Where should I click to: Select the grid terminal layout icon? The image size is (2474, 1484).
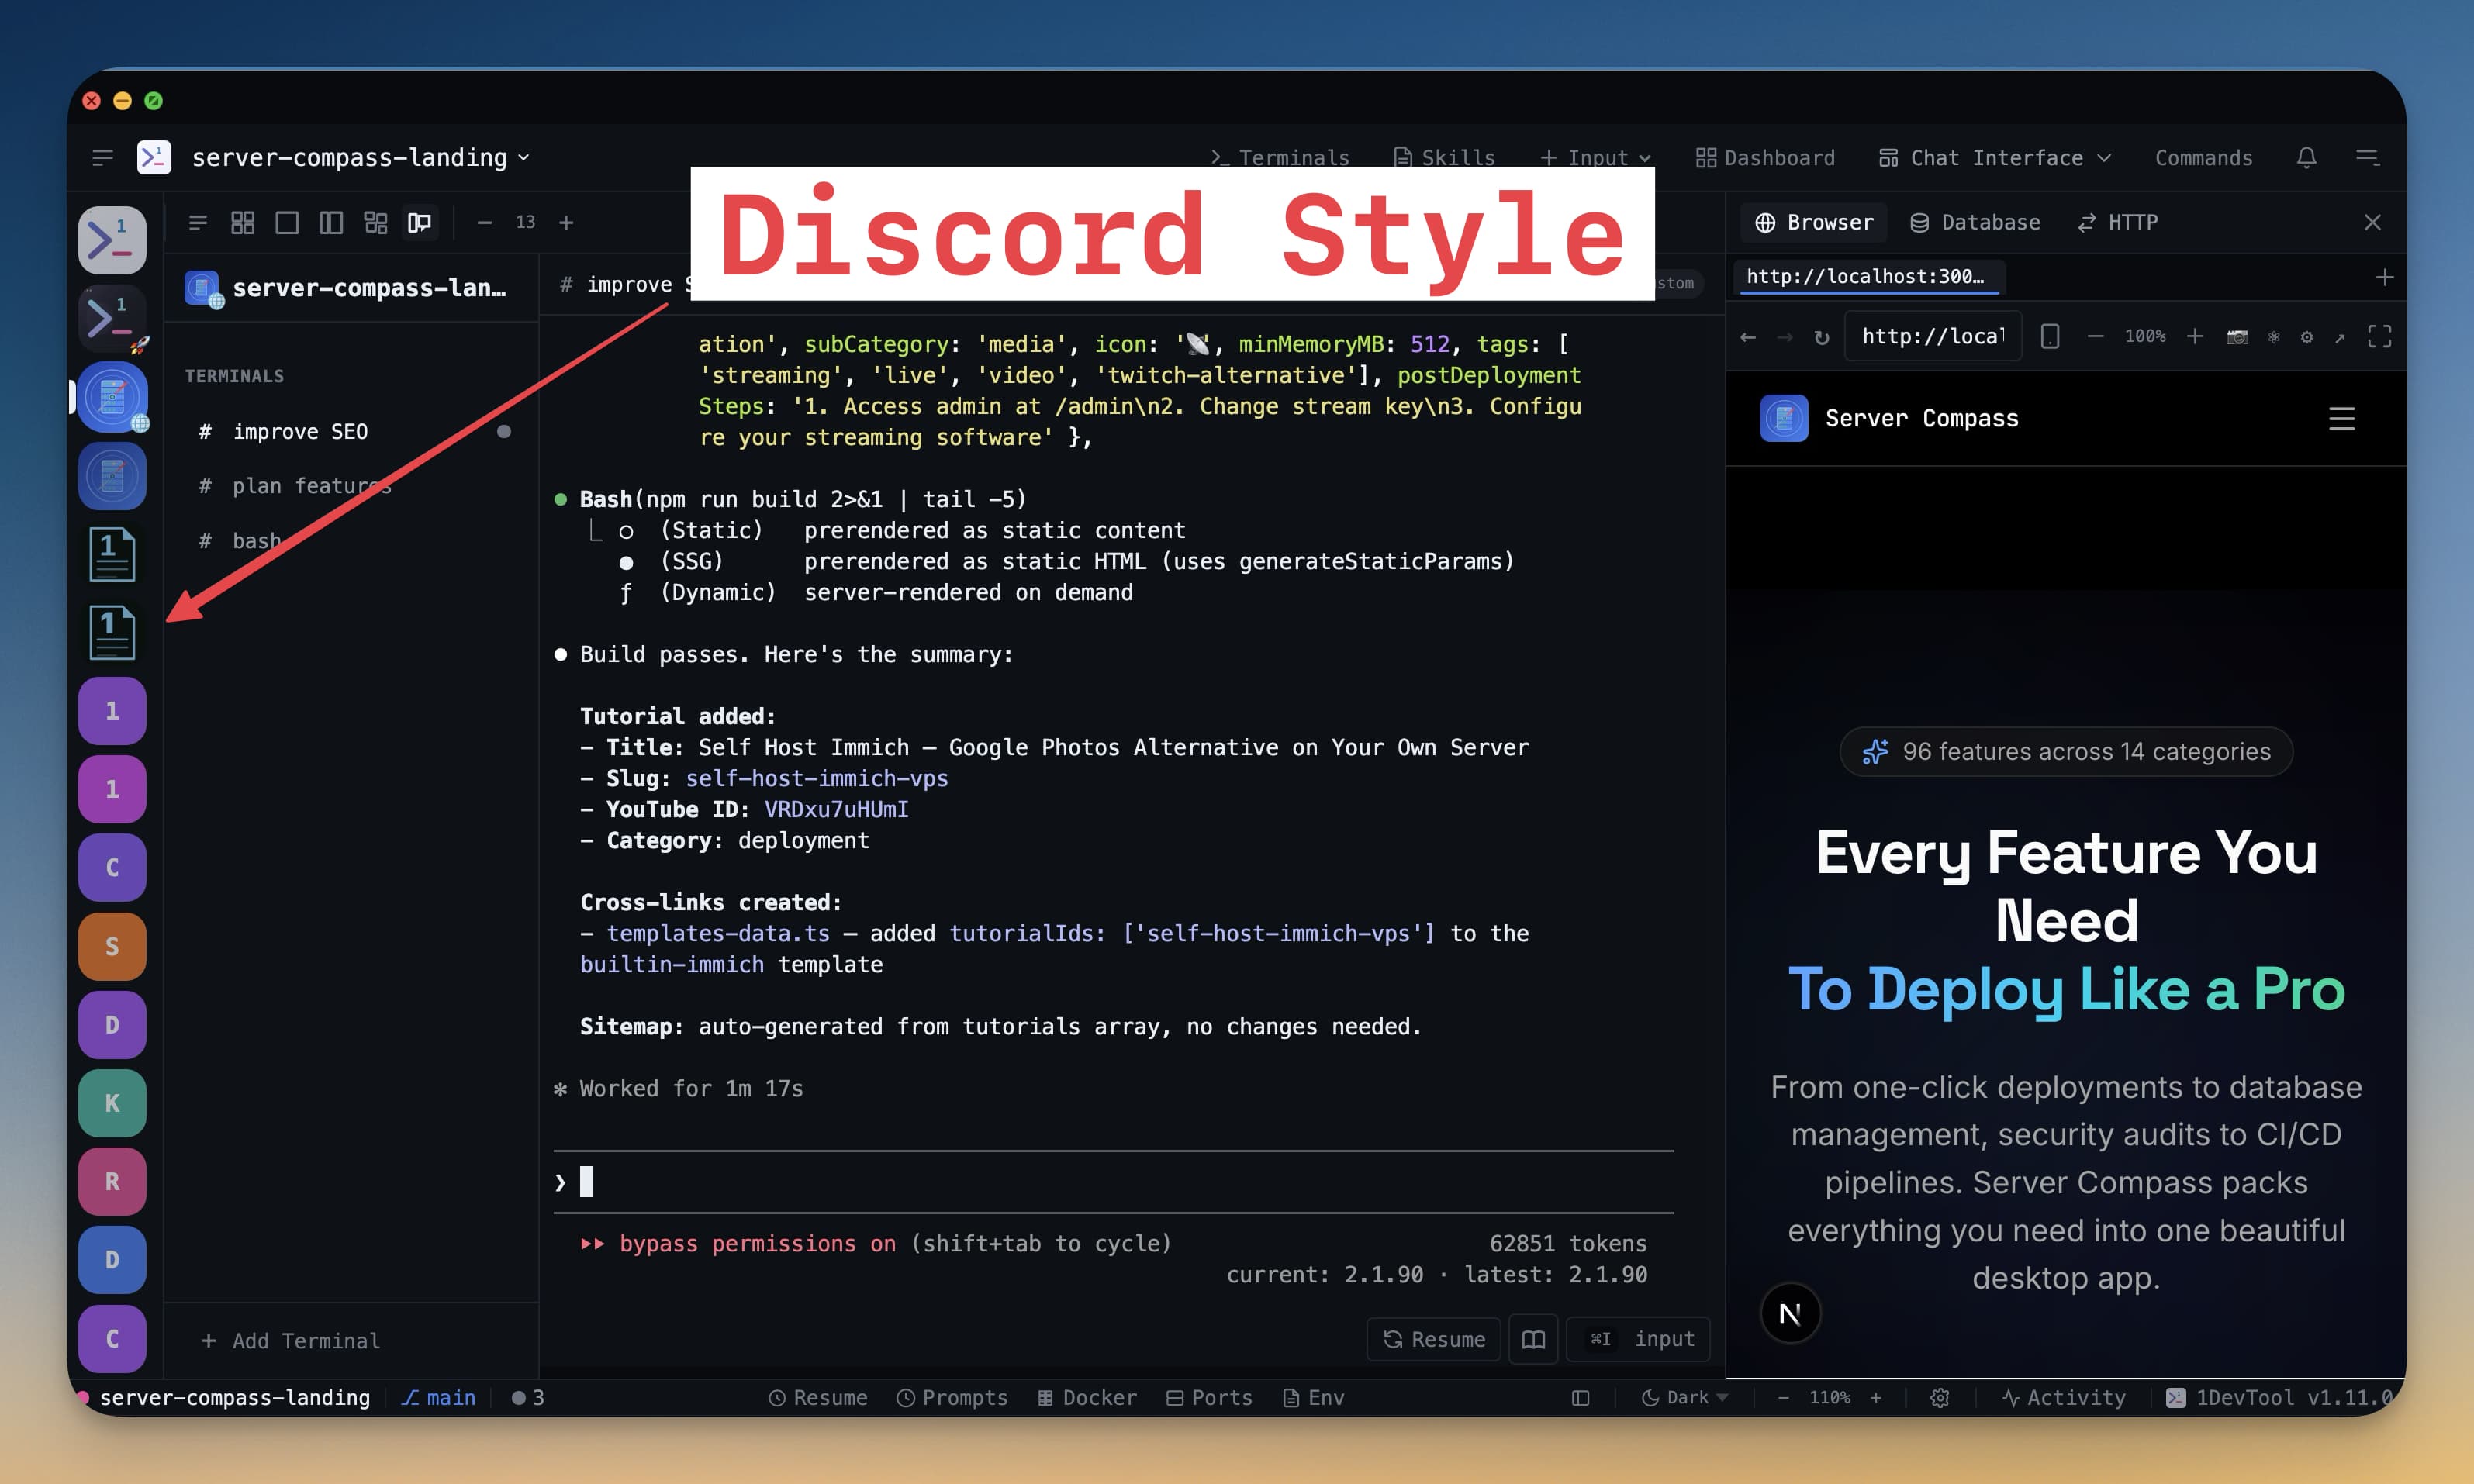pos(242,222)
